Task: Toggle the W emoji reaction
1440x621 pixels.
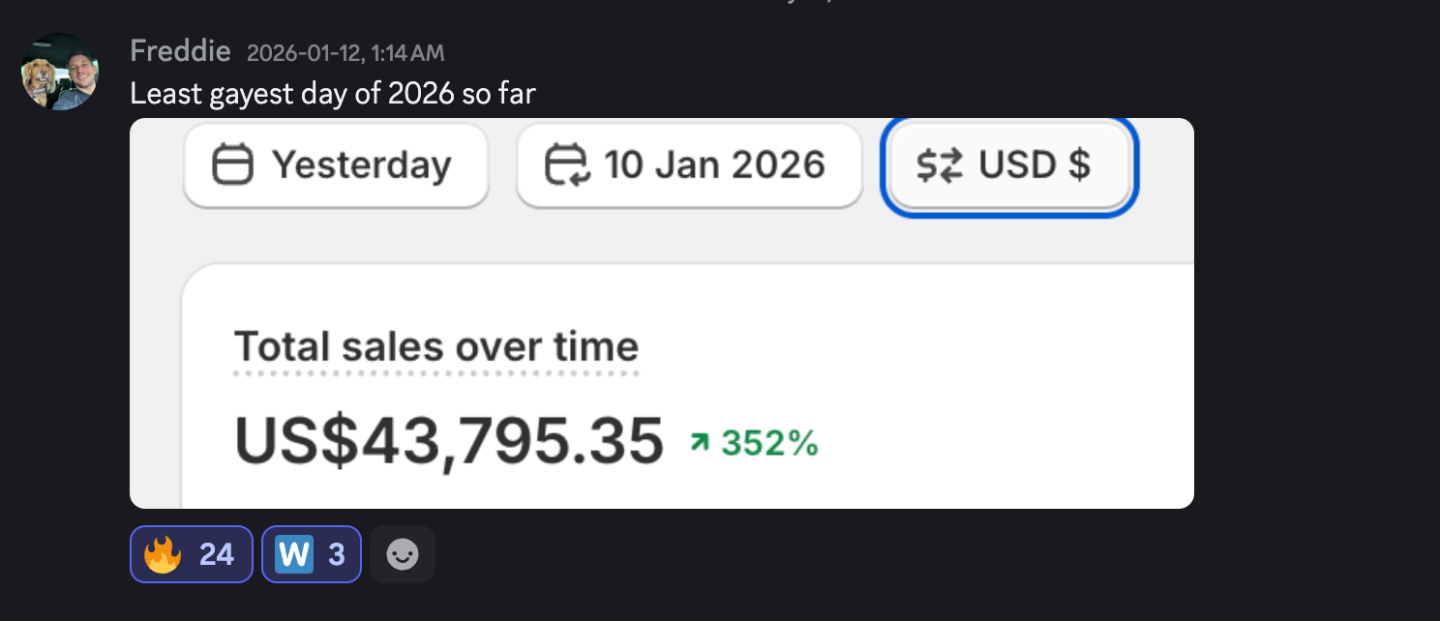Action: 294,554
